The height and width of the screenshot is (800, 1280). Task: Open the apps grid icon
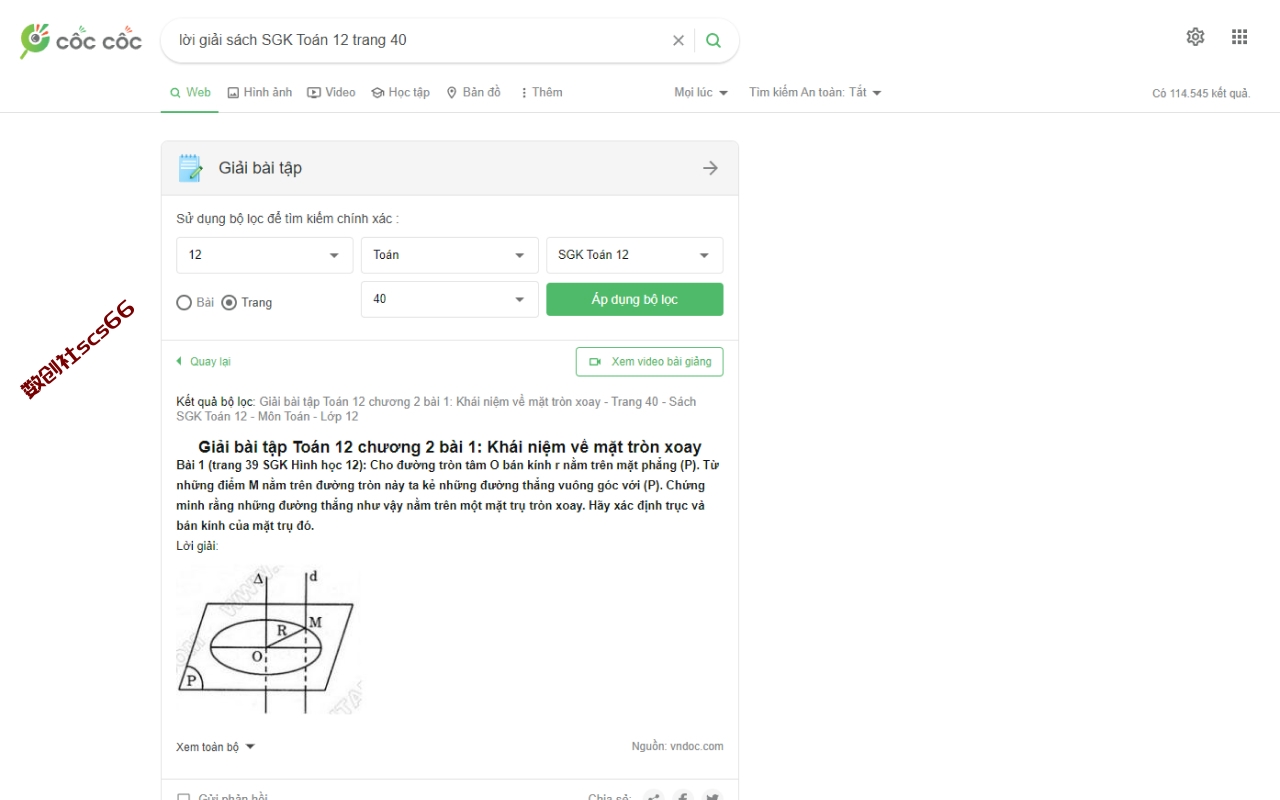(x=1239, y=37)
